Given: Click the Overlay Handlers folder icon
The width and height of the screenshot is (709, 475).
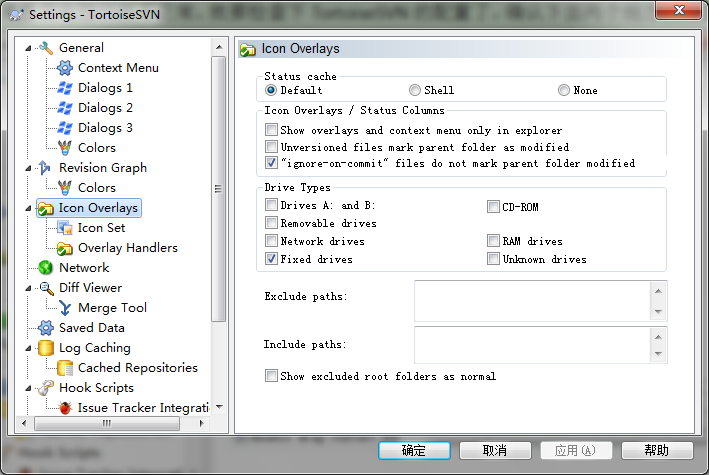Looking at the screenshot, I should click(x=65, y=248).
